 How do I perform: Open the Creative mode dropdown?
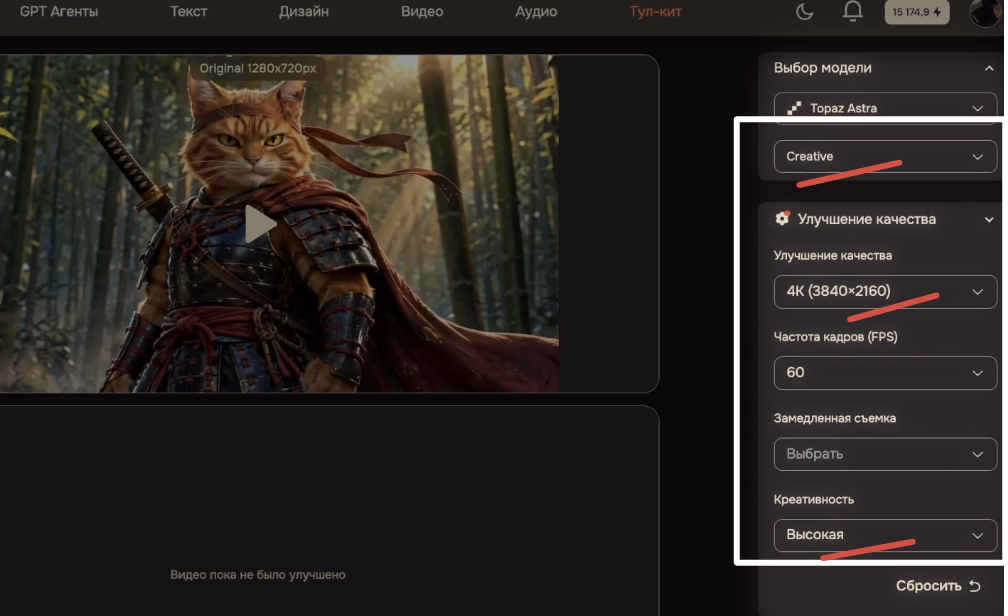[885, 157]
